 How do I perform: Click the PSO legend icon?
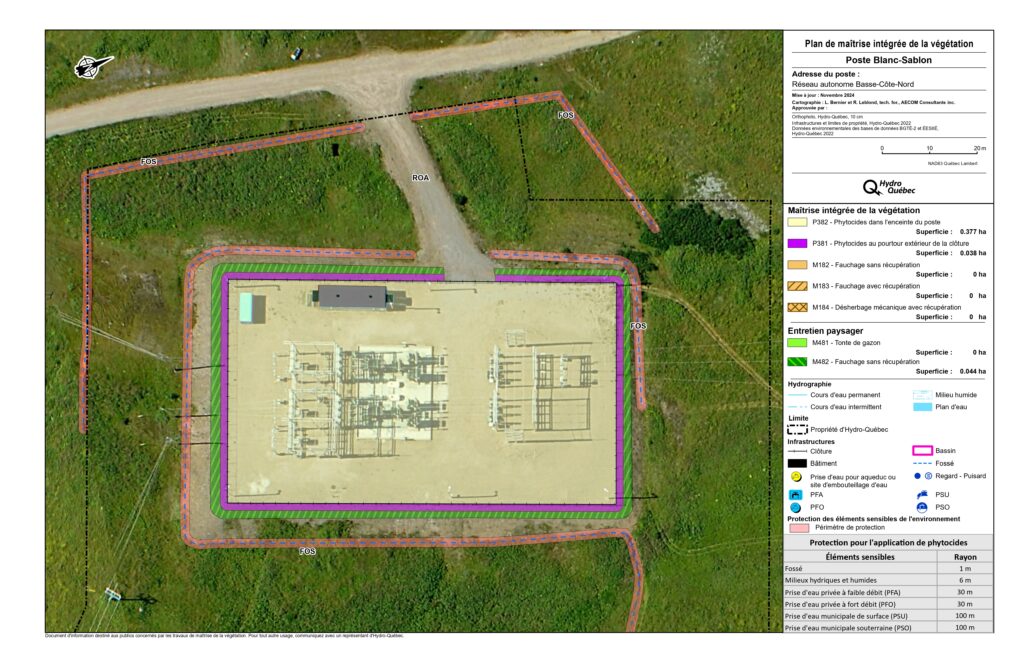(x=922, y=508)
